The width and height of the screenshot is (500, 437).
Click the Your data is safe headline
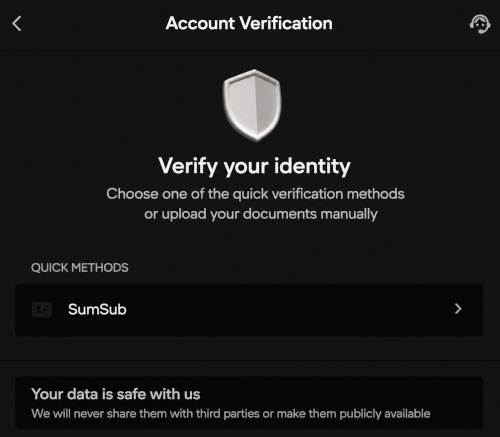pyautogui.click(x=116, y=394)
